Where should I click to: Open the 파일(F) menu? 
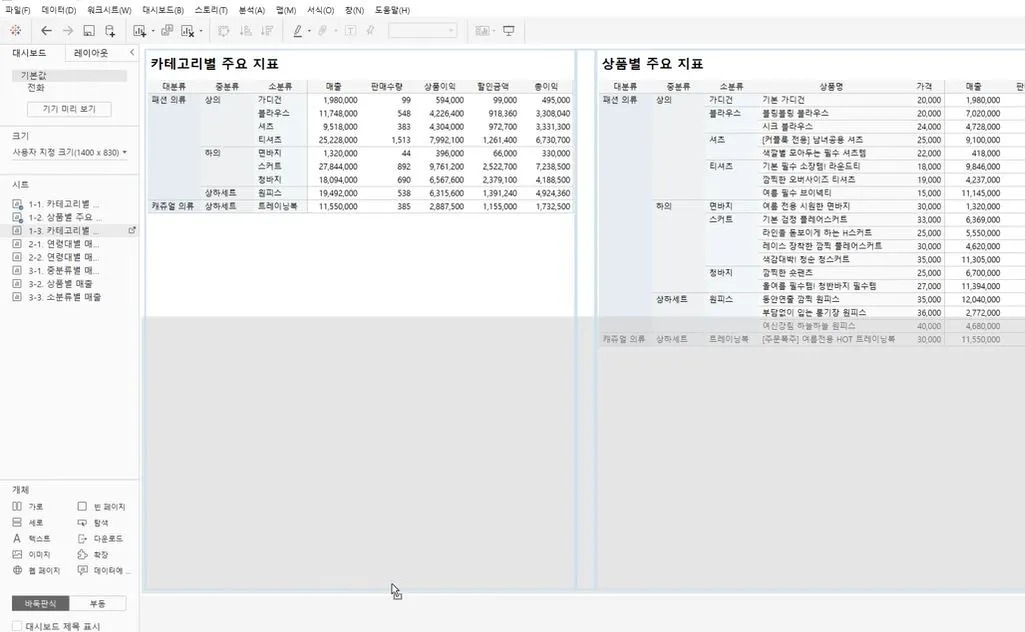(18, 10)
